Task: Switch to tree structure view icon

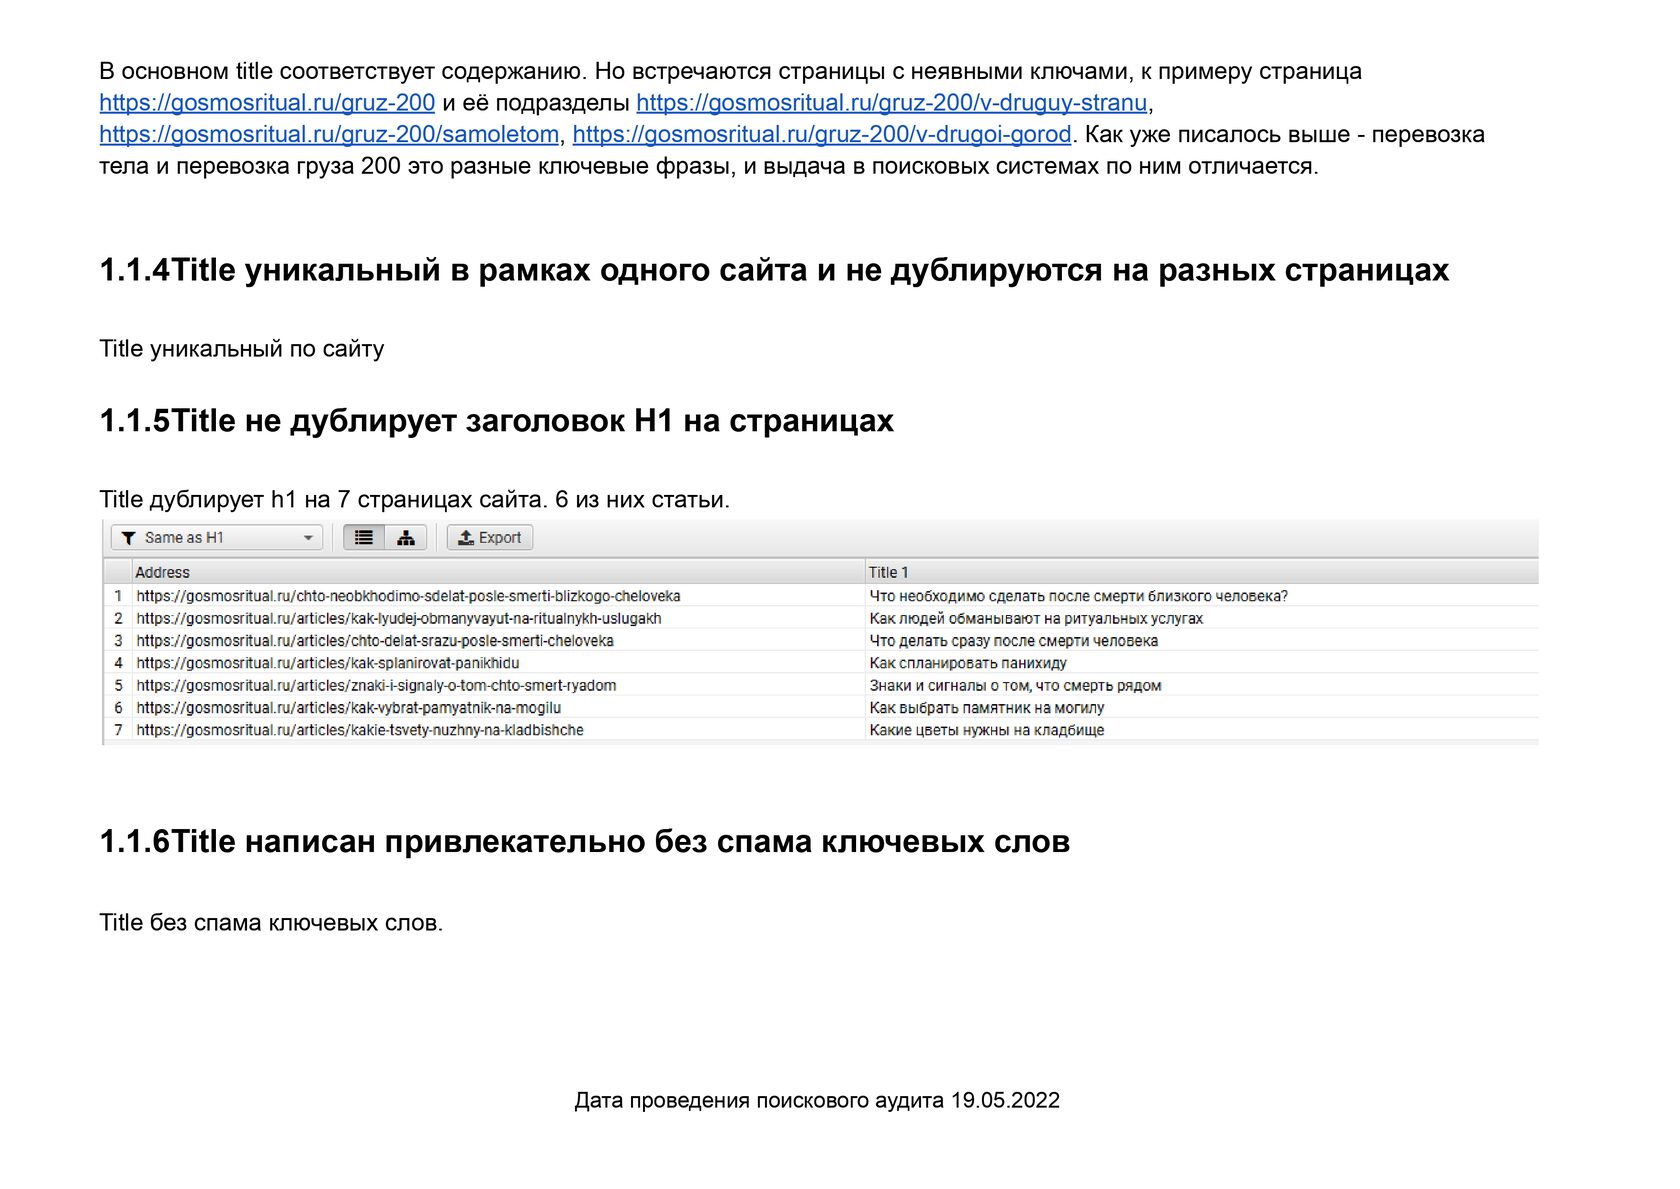Action: [406, 538]
